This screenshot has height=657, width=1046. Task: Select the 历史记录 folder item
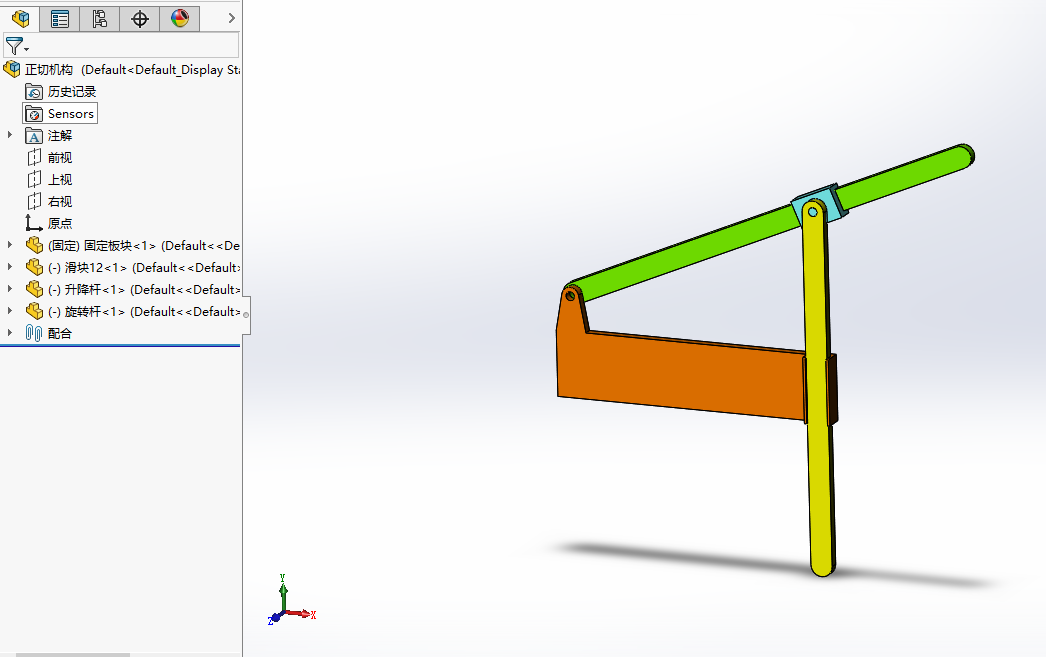[x=72, y=91]
